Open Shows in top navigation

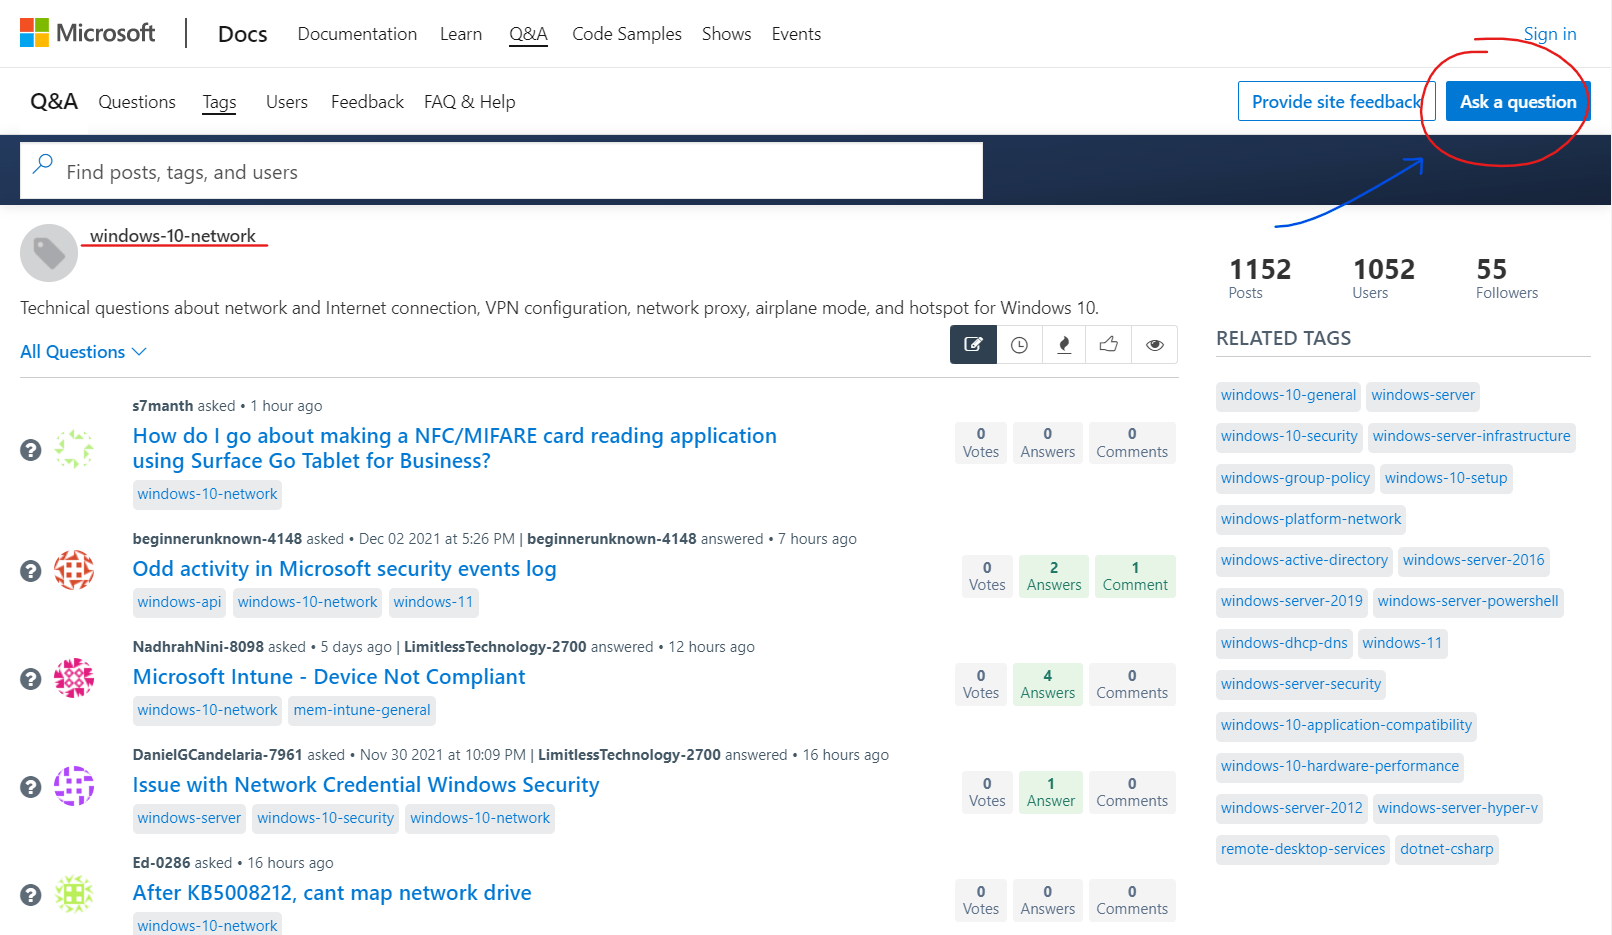click(726, 34)
